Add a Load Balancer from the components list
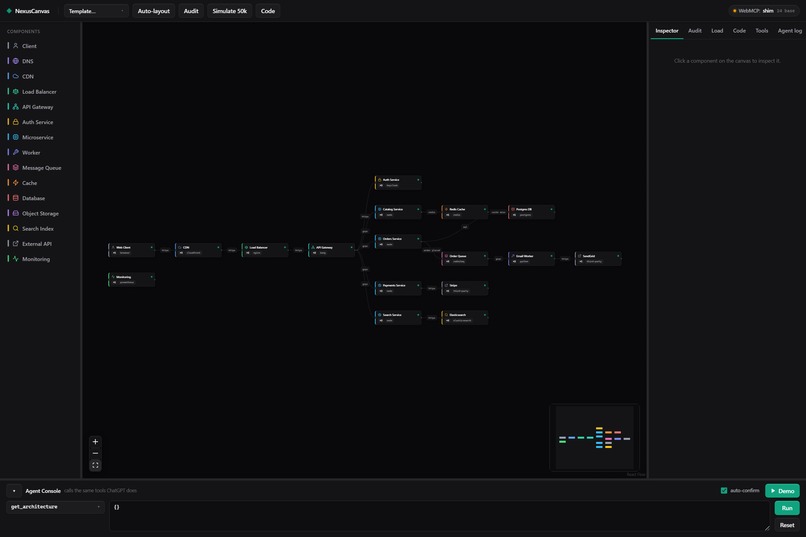This screenshot has height=537, width=806. click(40, 91)
